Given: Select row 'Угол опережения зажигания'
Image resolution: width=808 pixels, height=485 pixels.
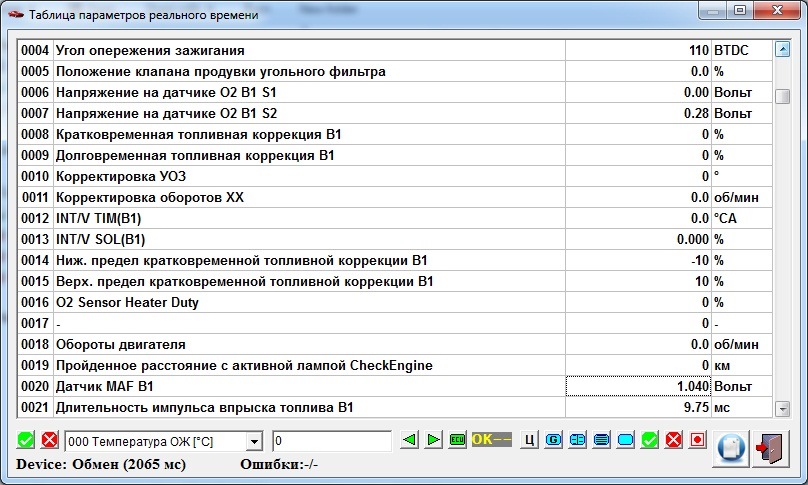Looking at the screenshot, I should click(395, 50).
